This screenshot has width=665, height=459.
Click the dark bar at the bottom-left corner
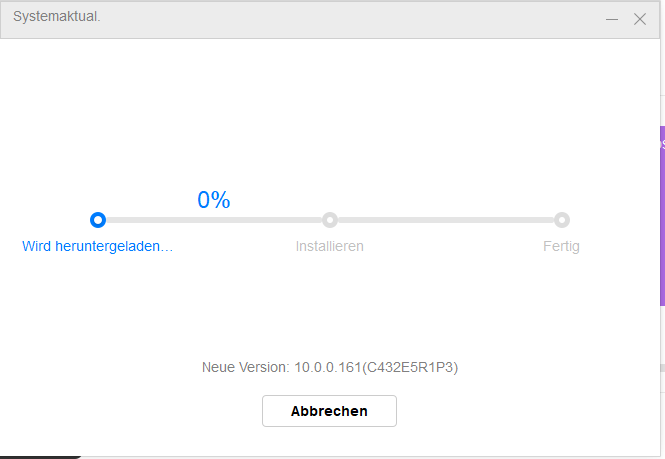click(40, 457)
